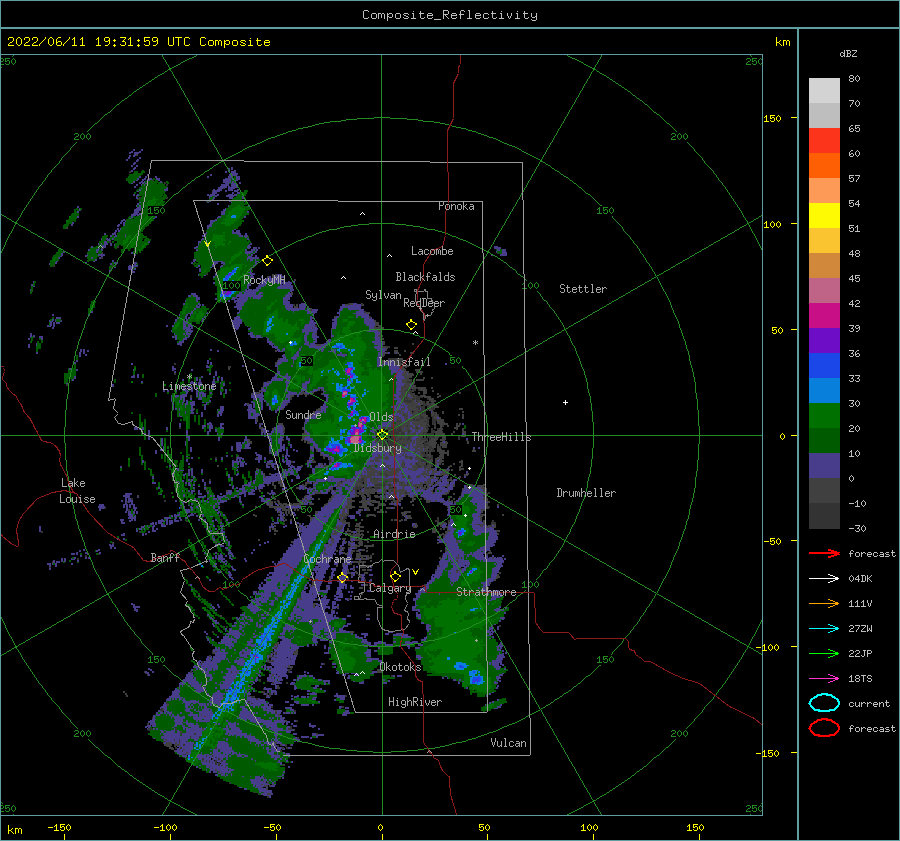Select the magenta 39-42 dBZ swatch

(824, 315)
